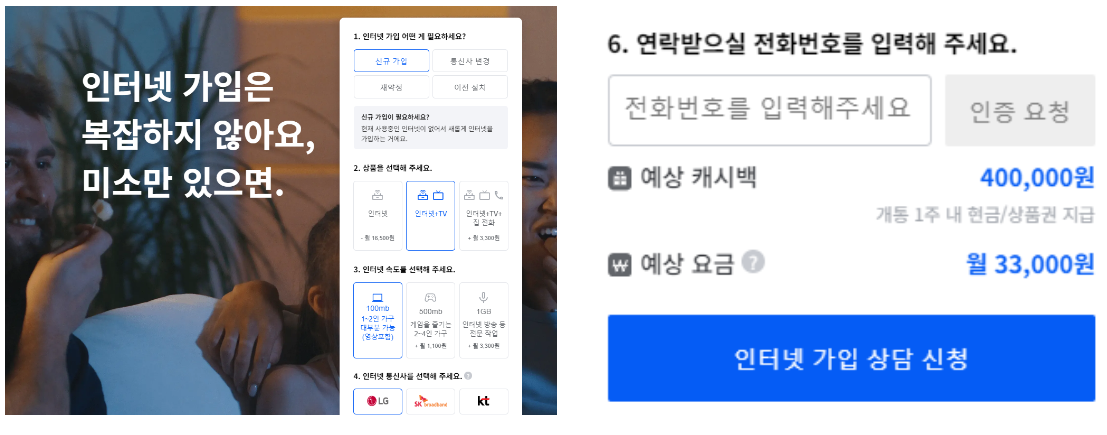Select the 1GB microphone speed option
Image resolution: width=1107 pixels, height=435 pixels.
point(484,321)
